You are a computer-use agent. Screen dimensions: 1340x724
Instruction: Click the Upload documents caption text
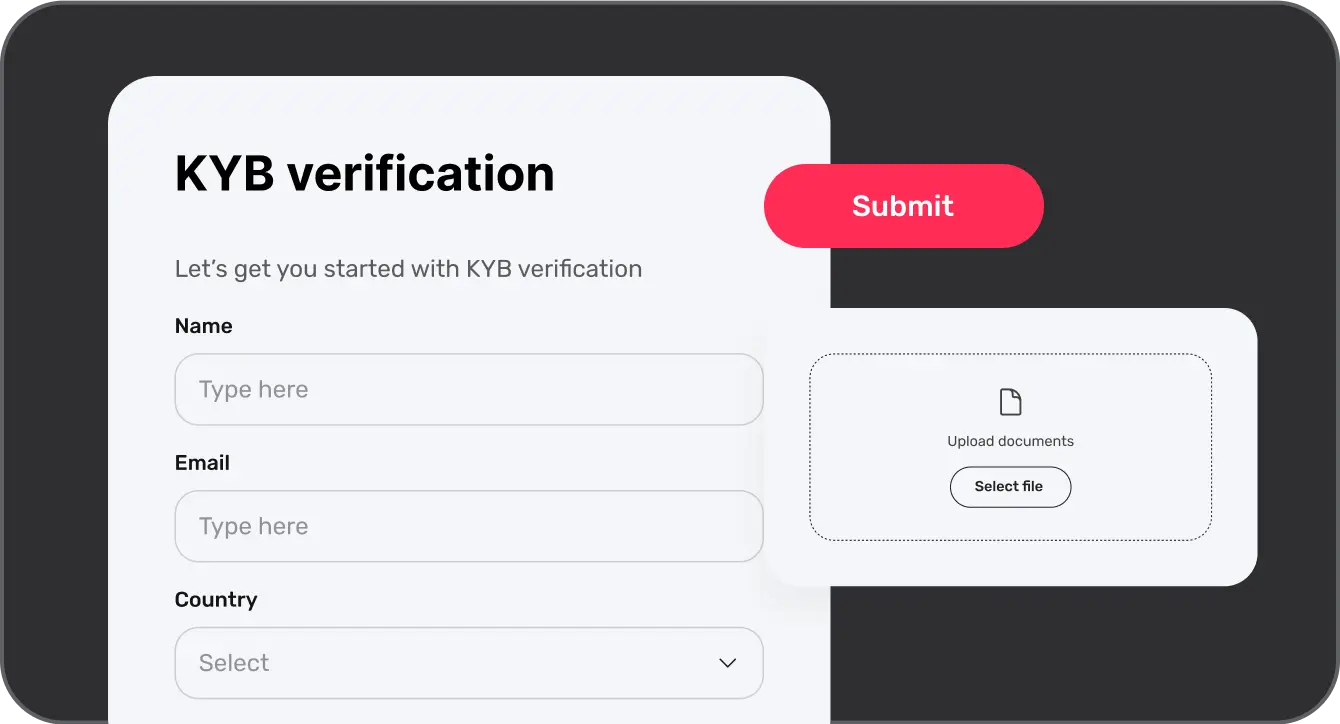coord(1010,441)
